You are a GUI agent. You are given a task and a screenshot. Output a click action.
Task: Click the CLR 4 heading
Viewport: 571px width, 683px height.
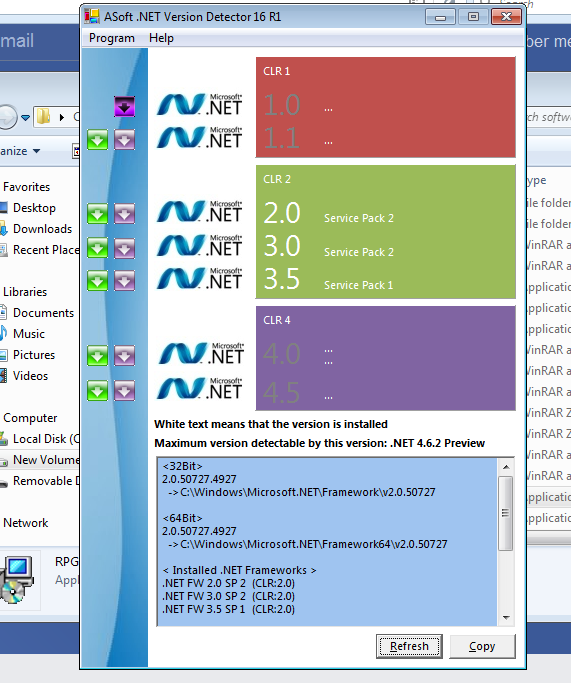[x=277, y=320]
